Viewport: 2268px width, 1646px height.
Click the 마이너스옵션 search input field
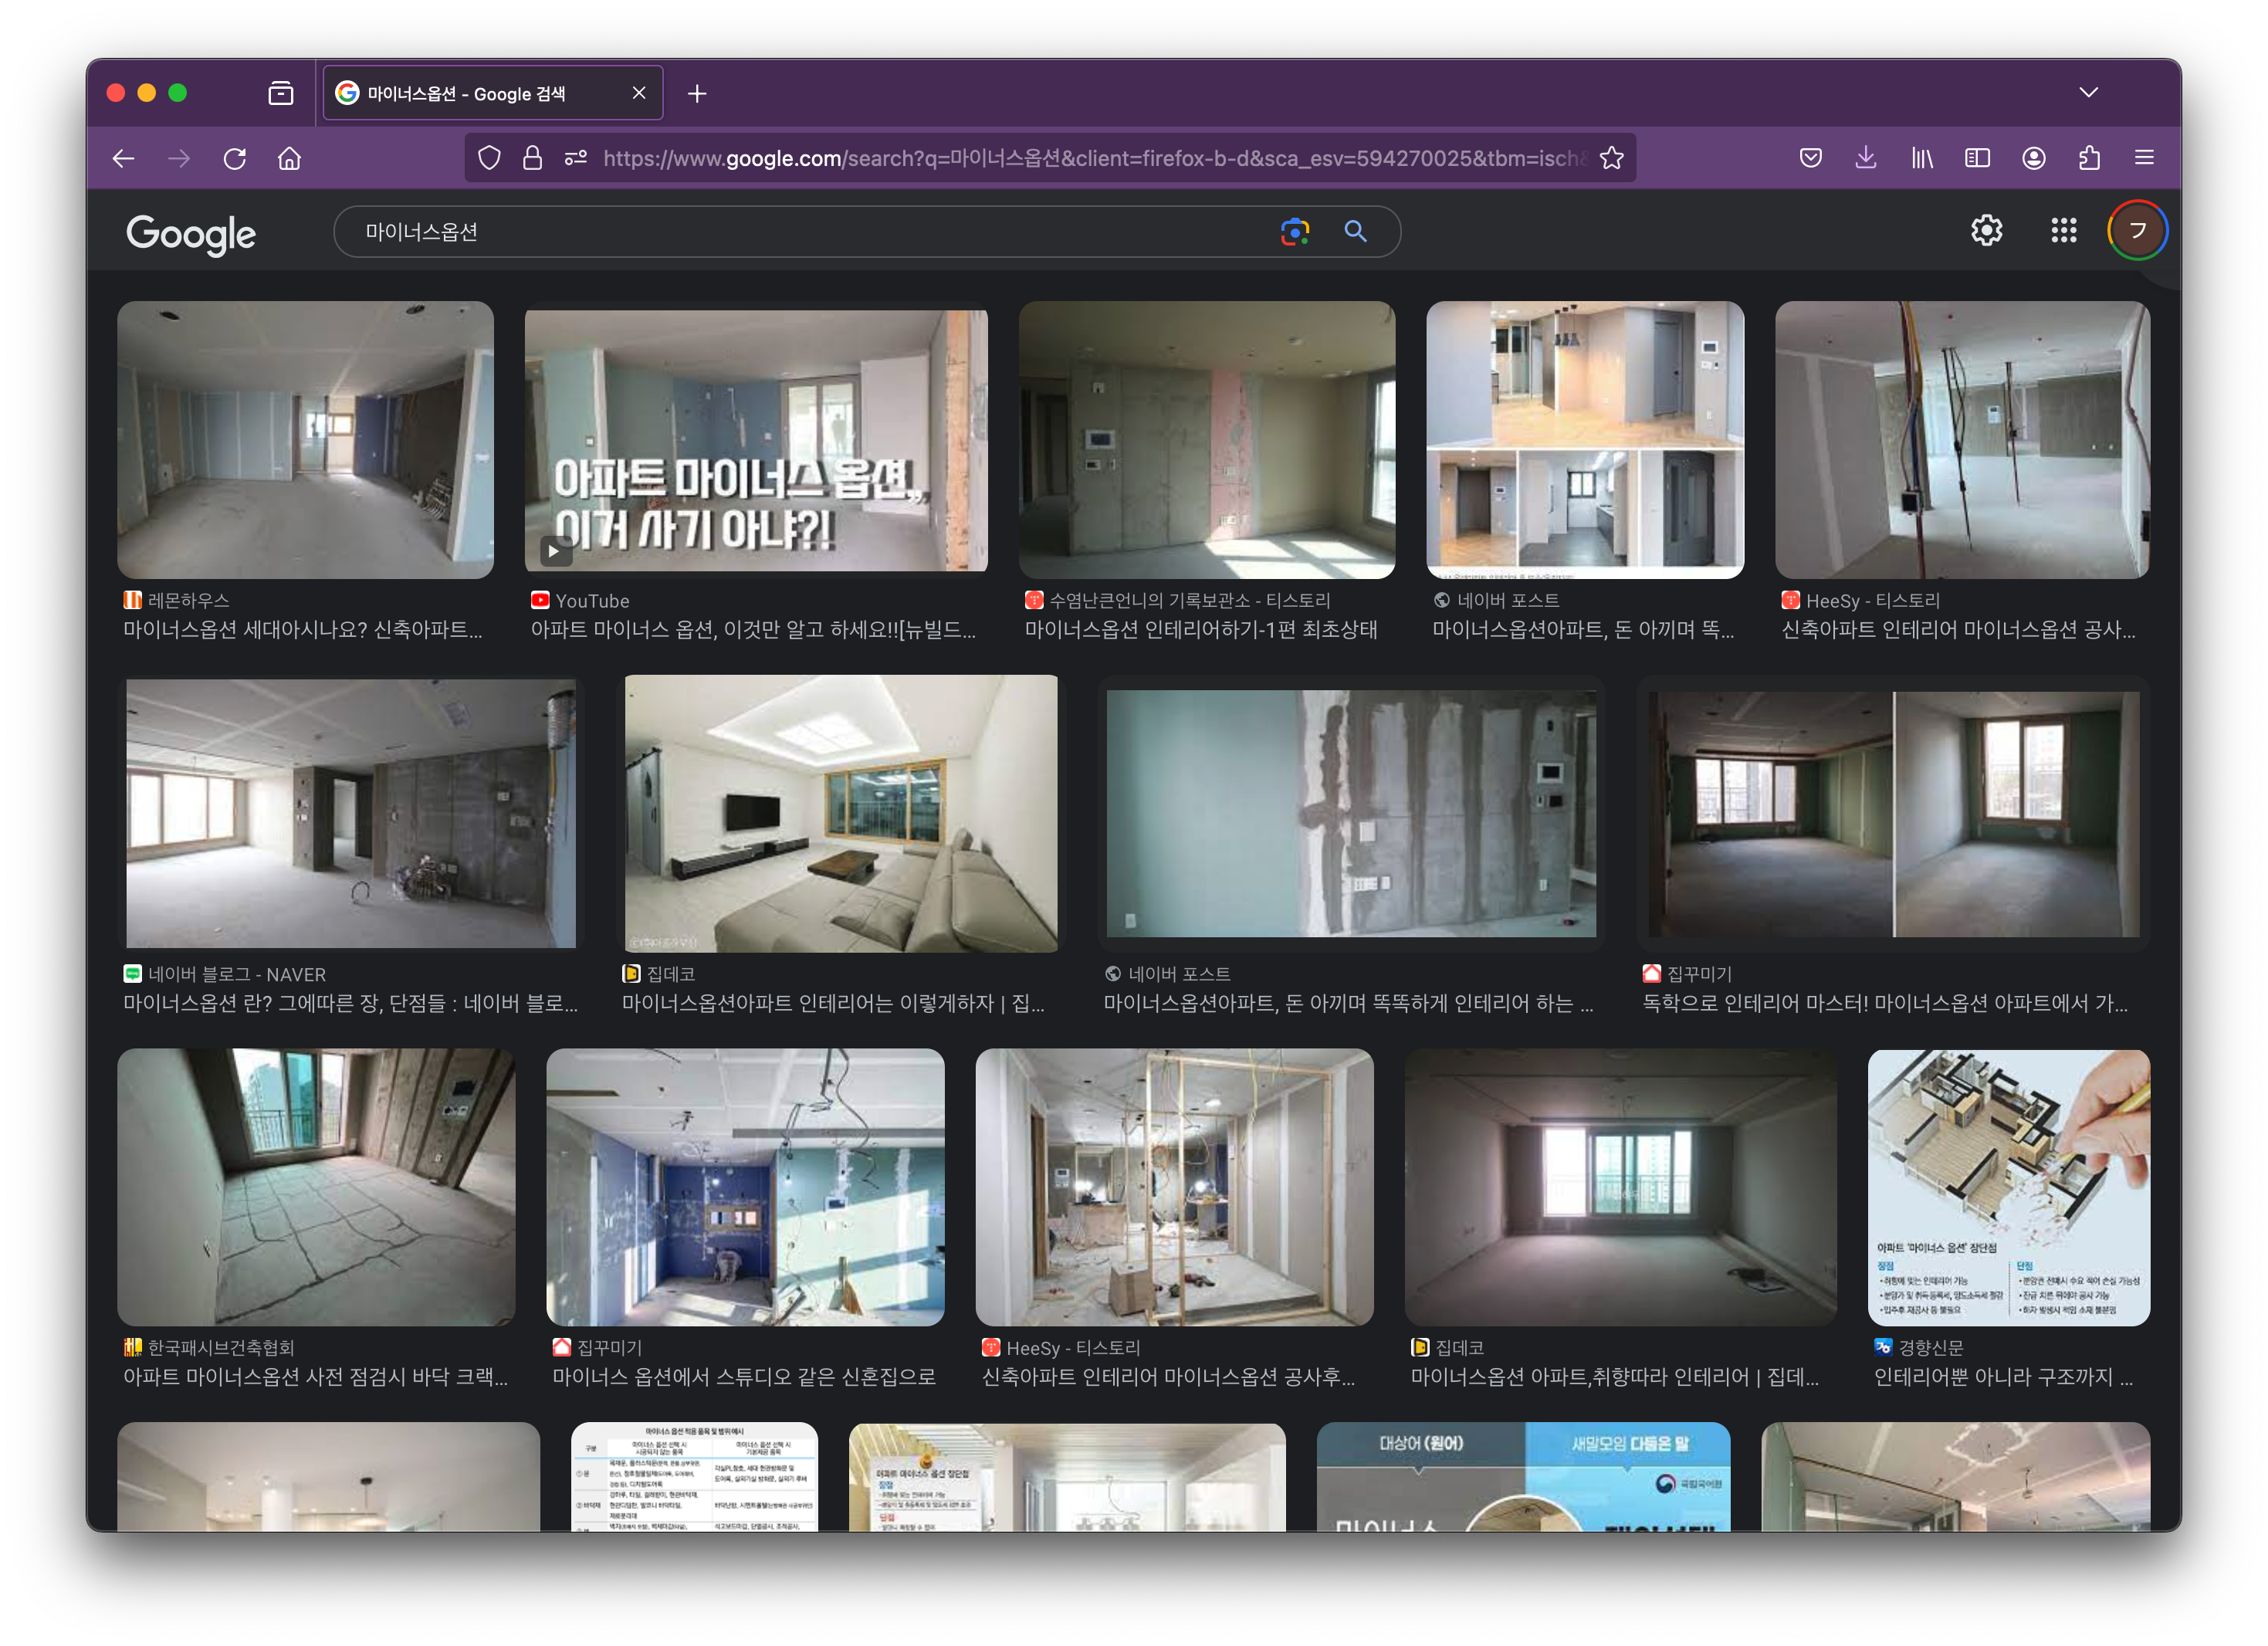[x=800, y=232]
